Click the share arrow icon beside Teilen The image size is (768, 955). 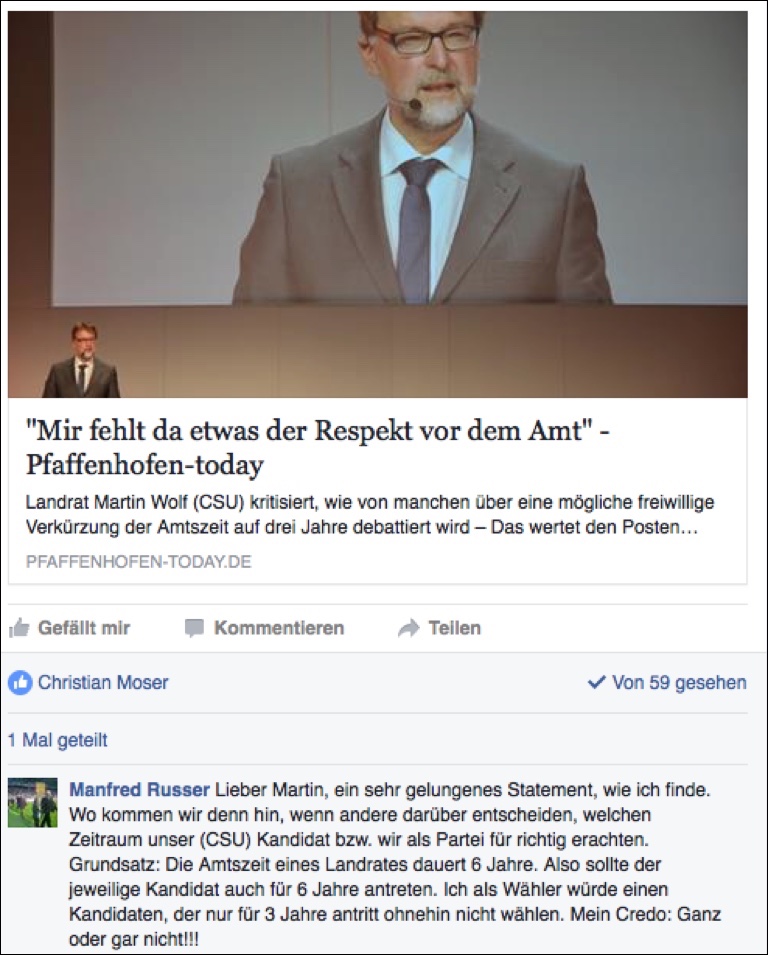coord(409,628)
